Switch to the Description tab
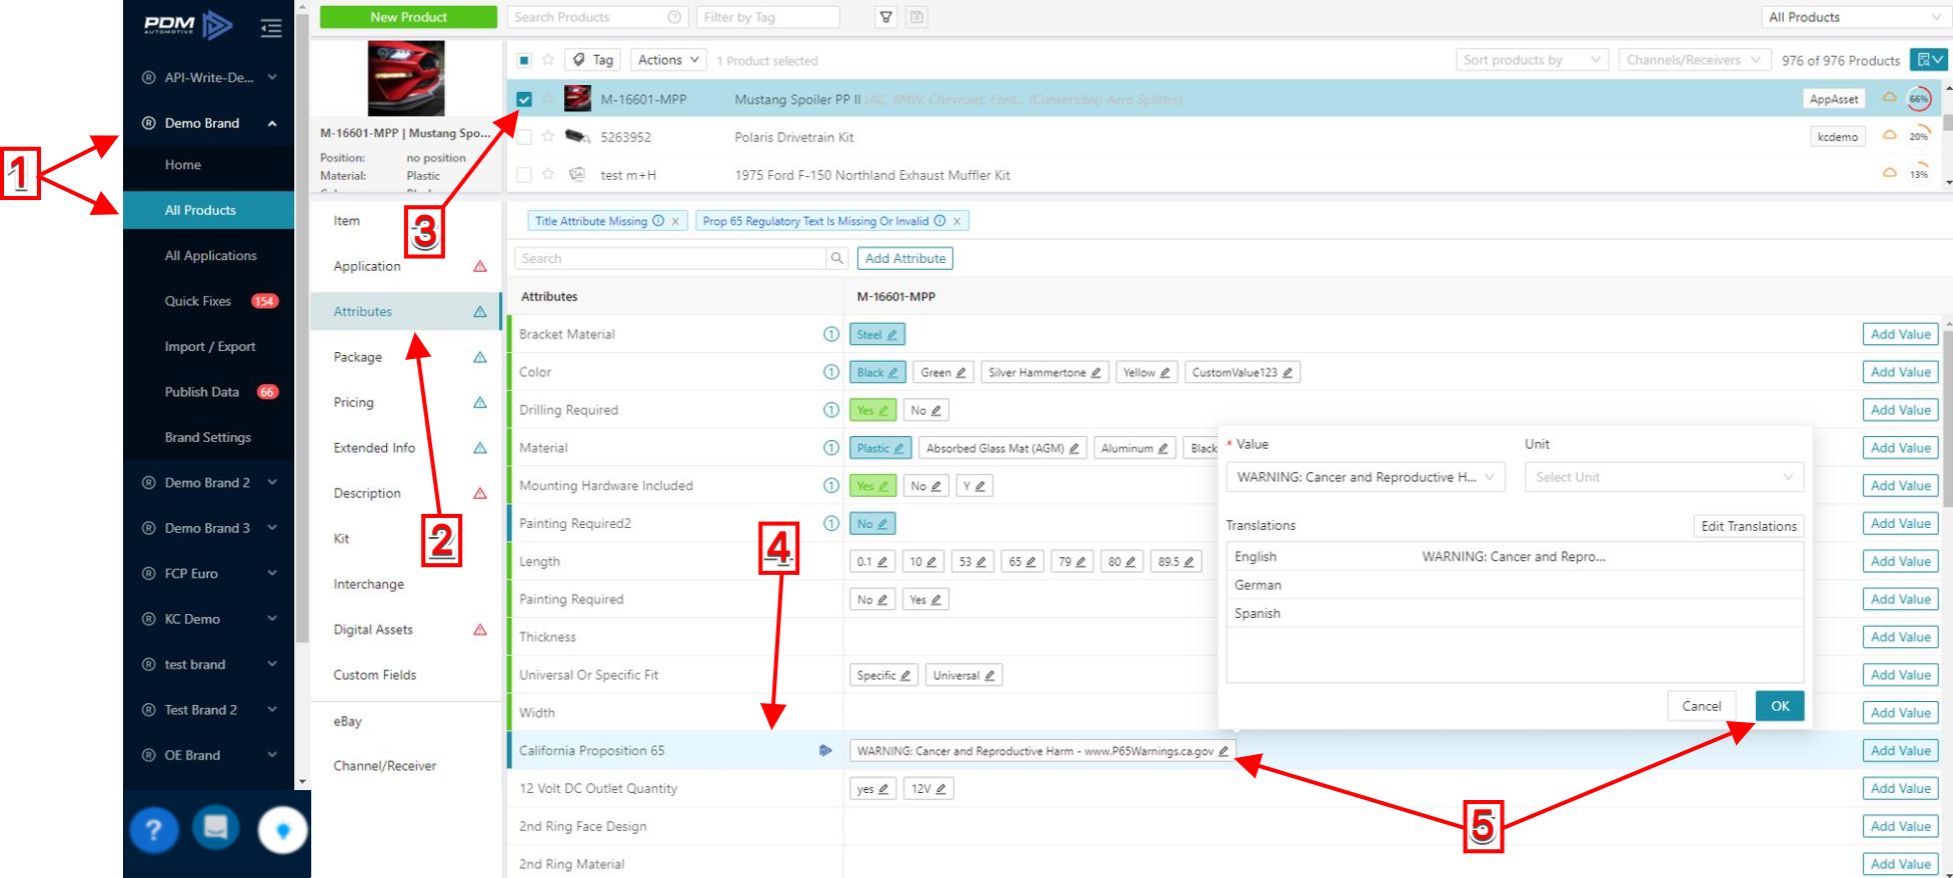The image size is (1953, 878). (x=405, y=493)
